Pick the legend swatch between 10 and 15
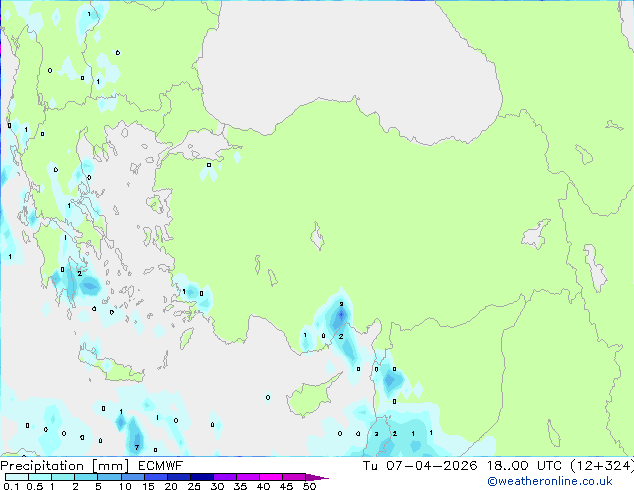This screenshot has height=490, width=634. (x=132, y=477)
